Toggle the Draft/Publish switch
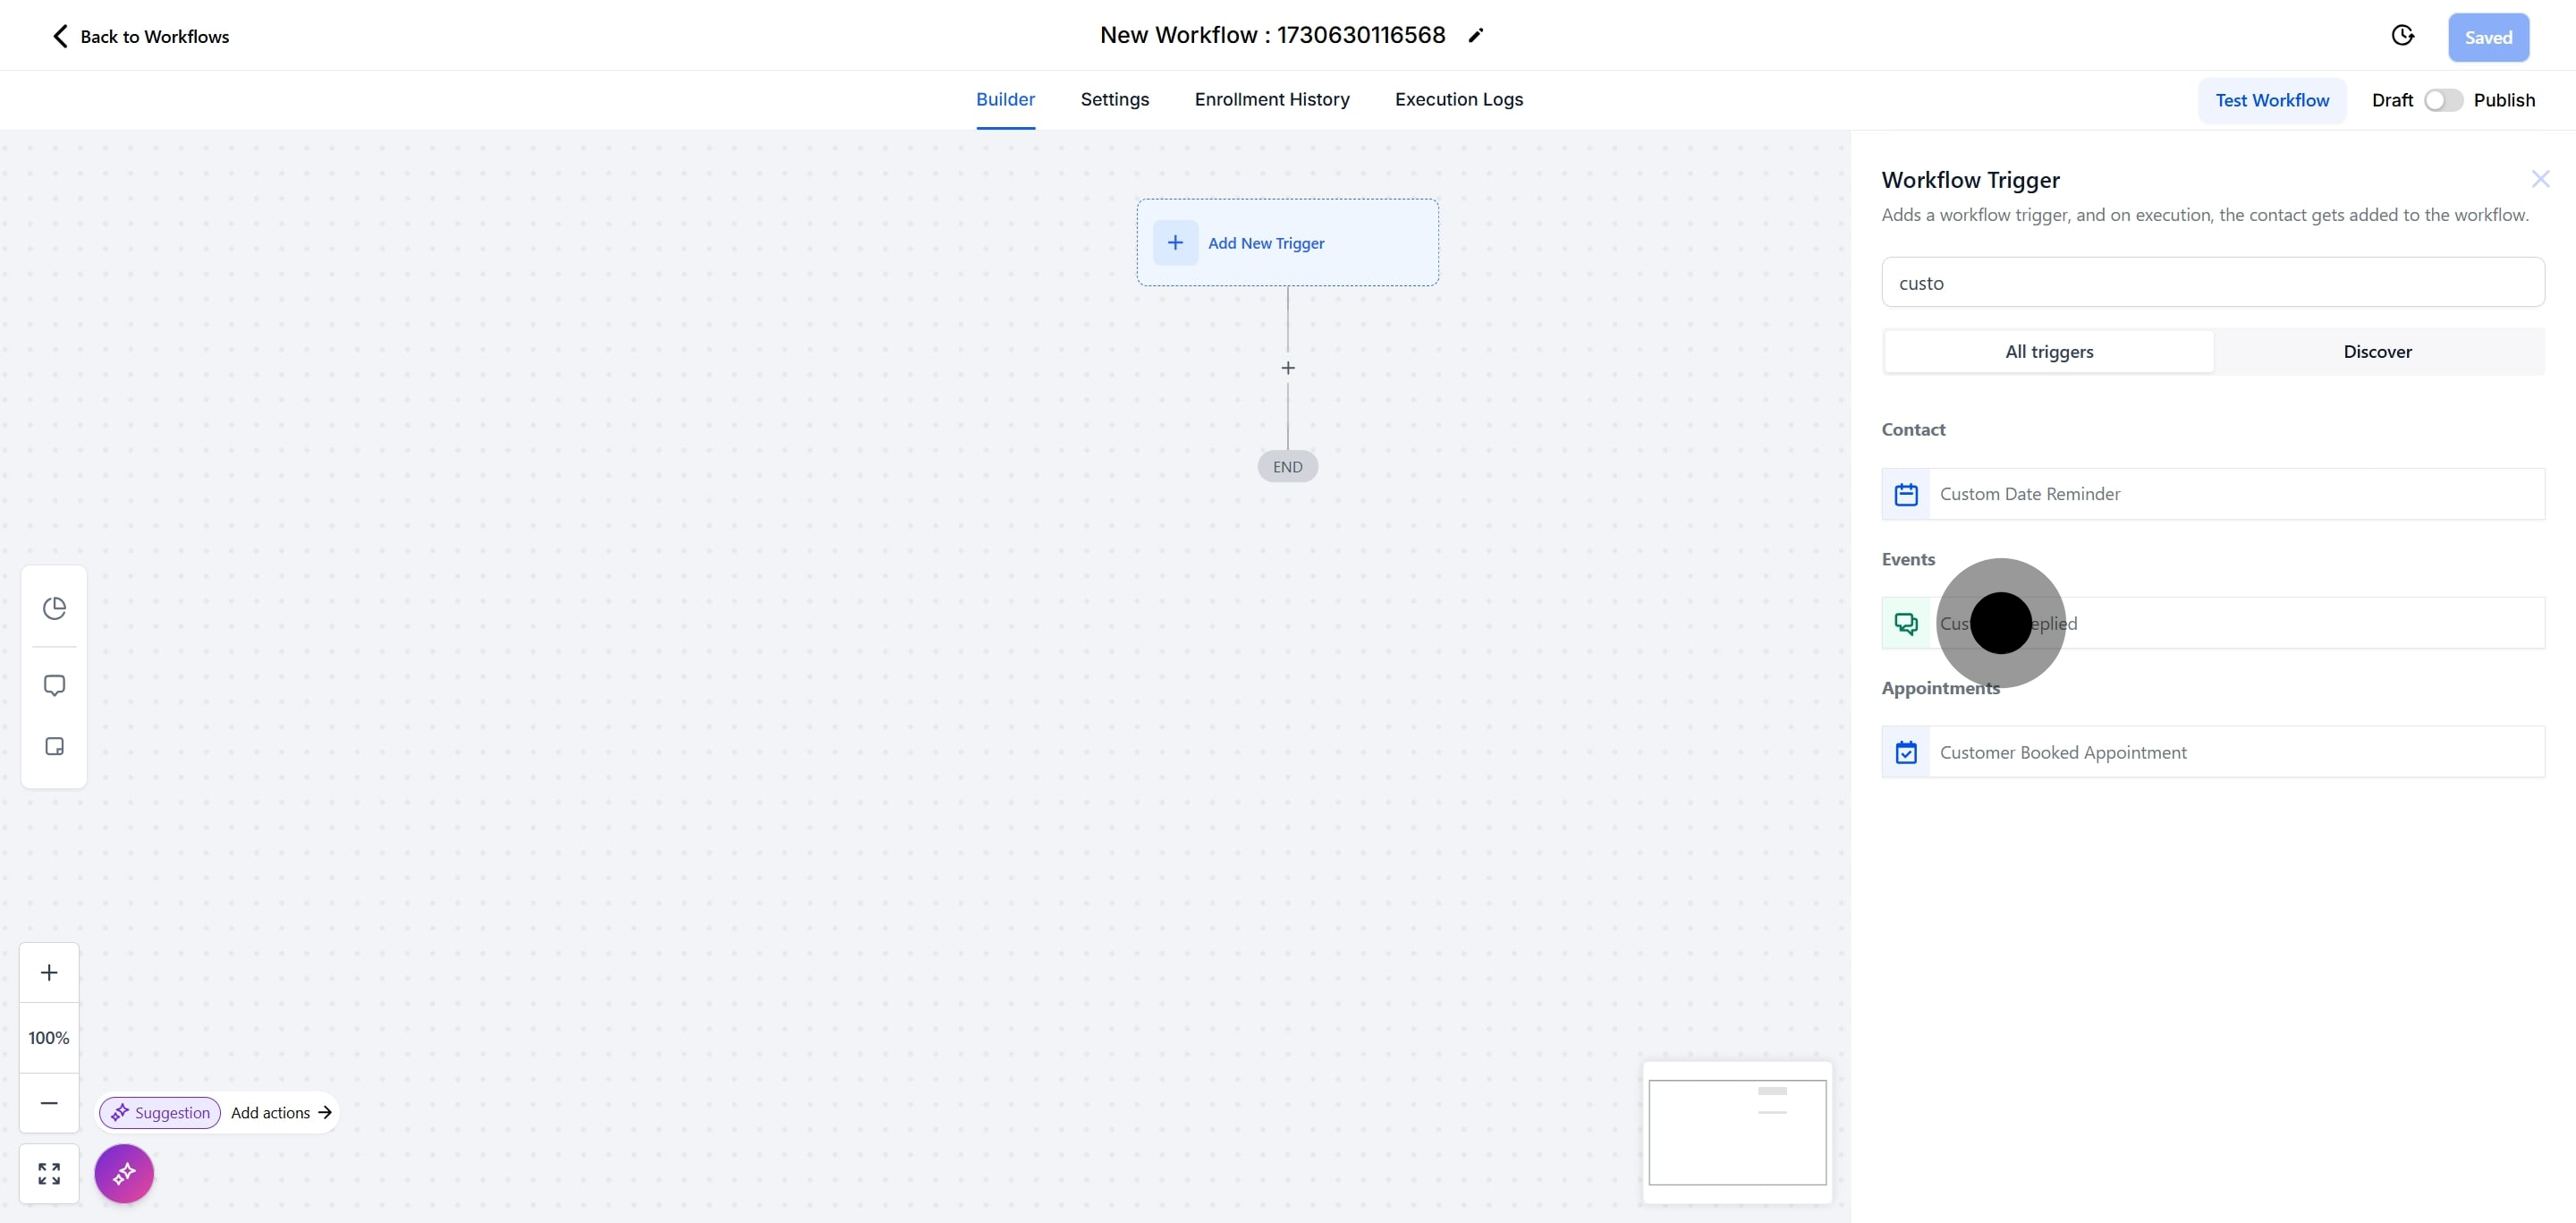 pos(2442,100)
